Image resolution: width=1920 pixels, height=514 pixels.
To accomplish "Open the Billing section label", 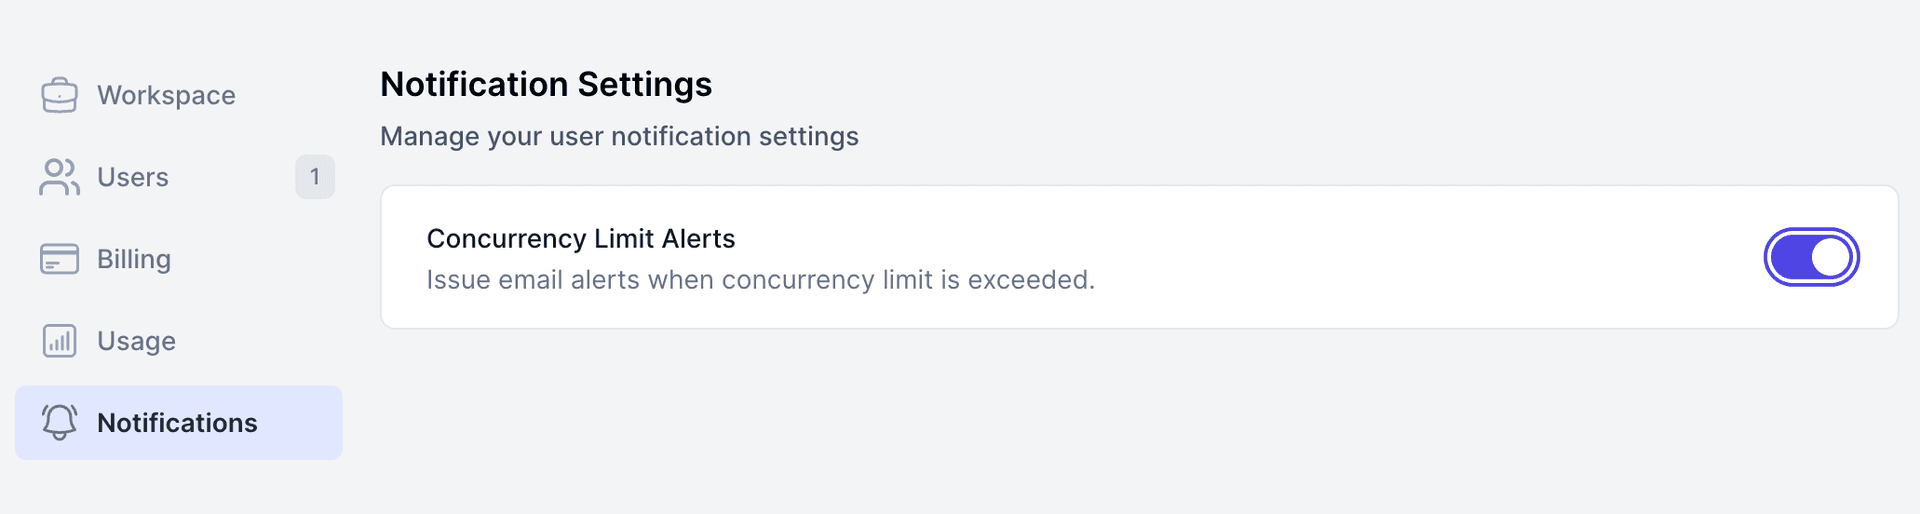I will (x=134, y=259).
